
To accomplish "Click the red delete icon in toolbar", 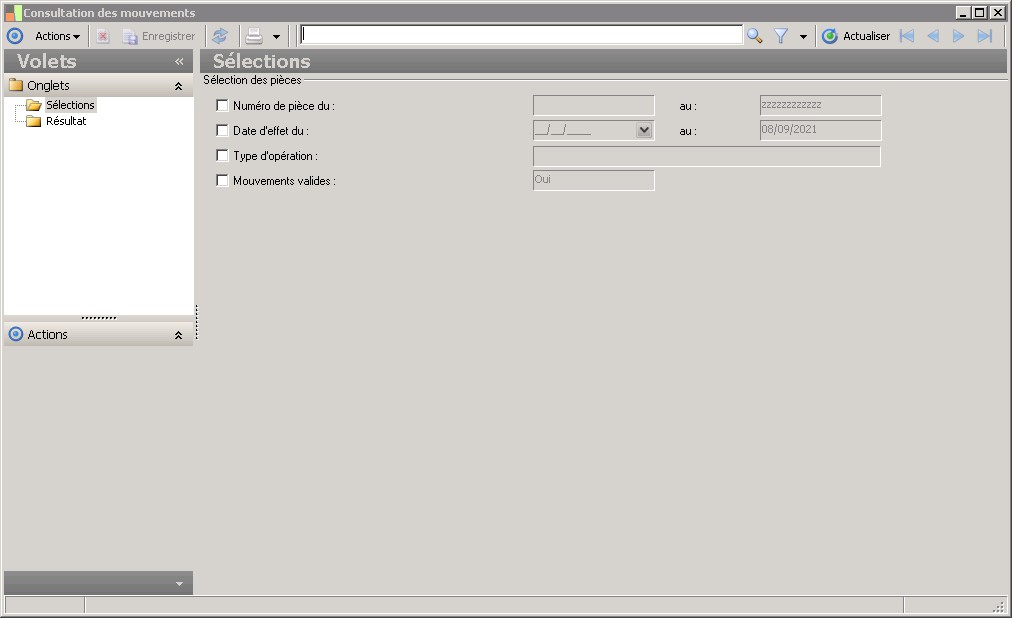I will 103,36.
